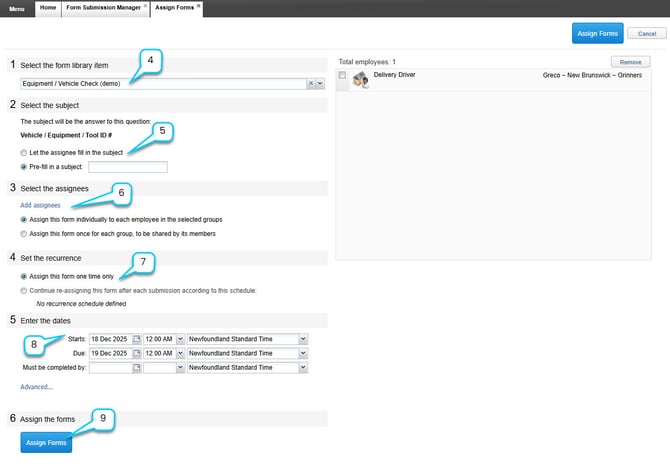This screenshot has height=474, width=670.
Task: Open the Menu tab
Action: click(x=17, y=8)
